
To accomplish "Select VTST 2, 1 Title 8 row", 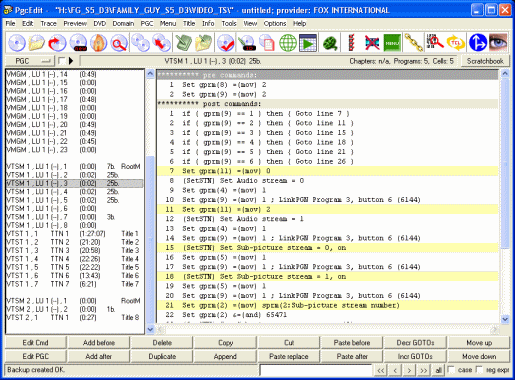I will tap(75, 318).
